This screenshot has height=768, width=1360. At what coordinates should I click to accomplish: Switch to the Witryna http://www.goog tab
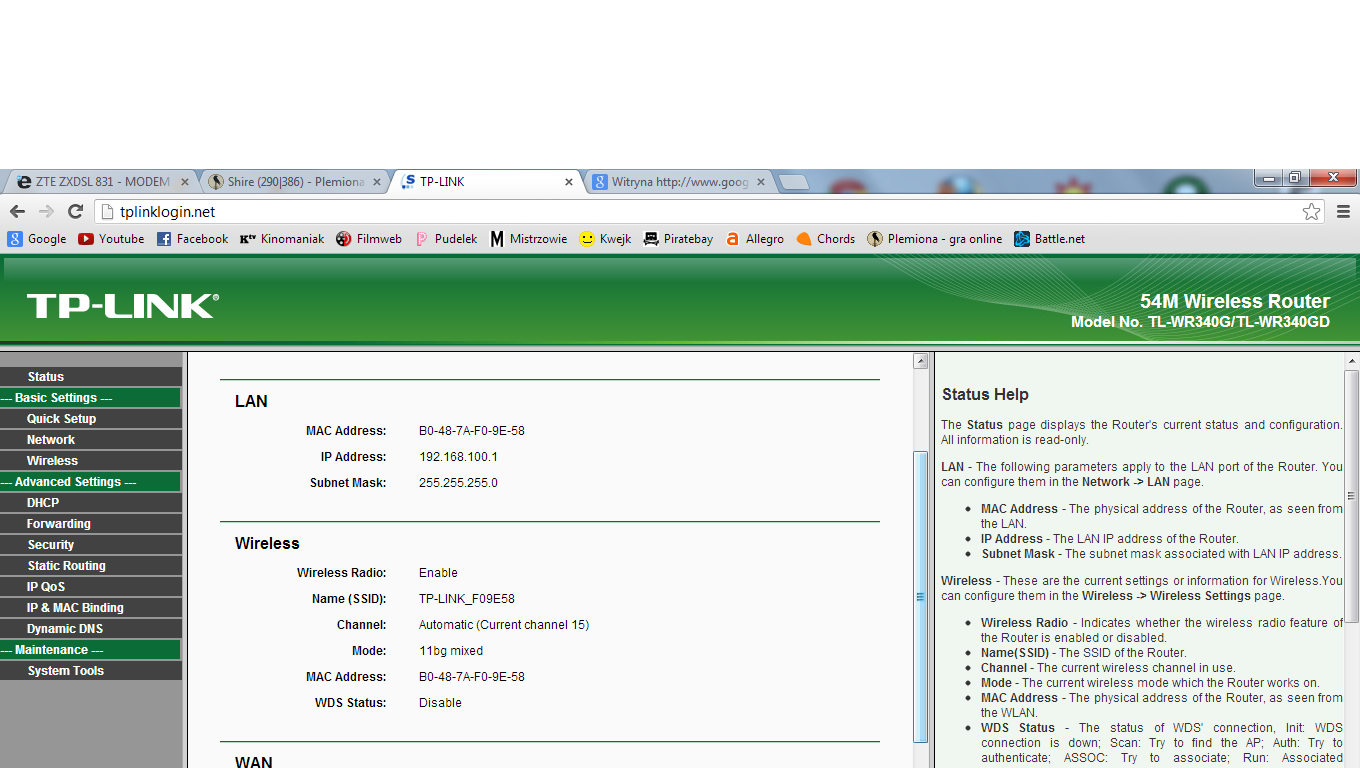pos(678,182)
